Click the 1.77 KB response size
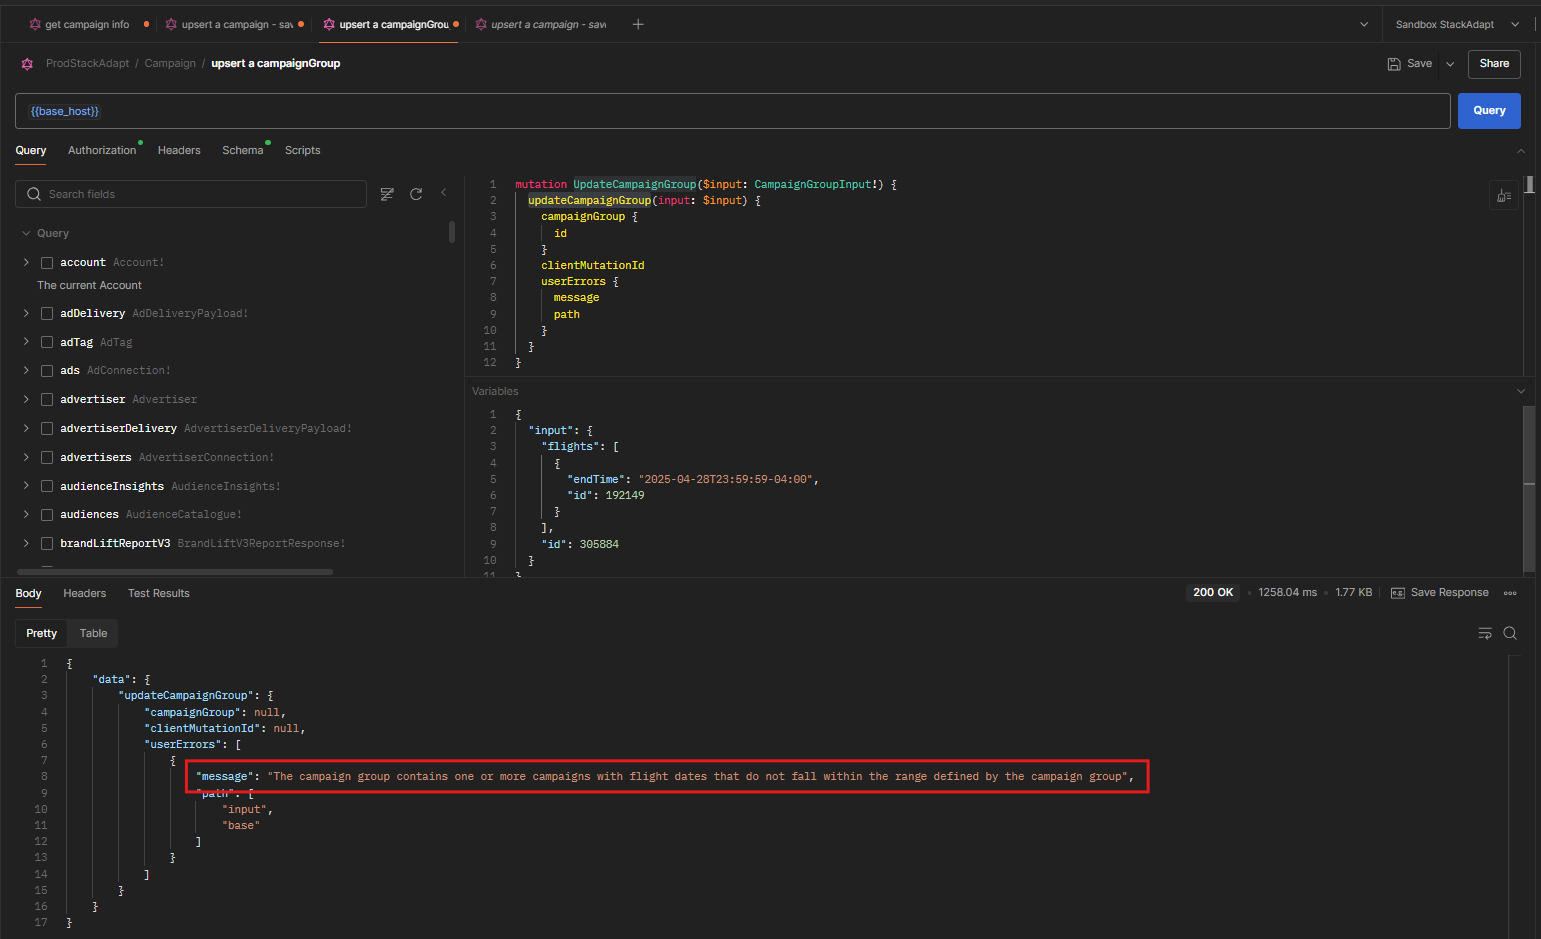Viewport: 1541px width, 939px height. (x=1353, y=593)
